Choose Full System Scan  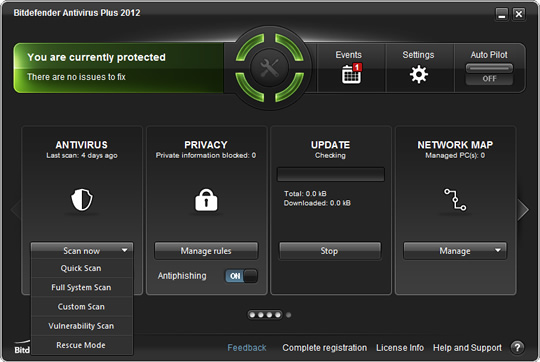click(82, 287)
